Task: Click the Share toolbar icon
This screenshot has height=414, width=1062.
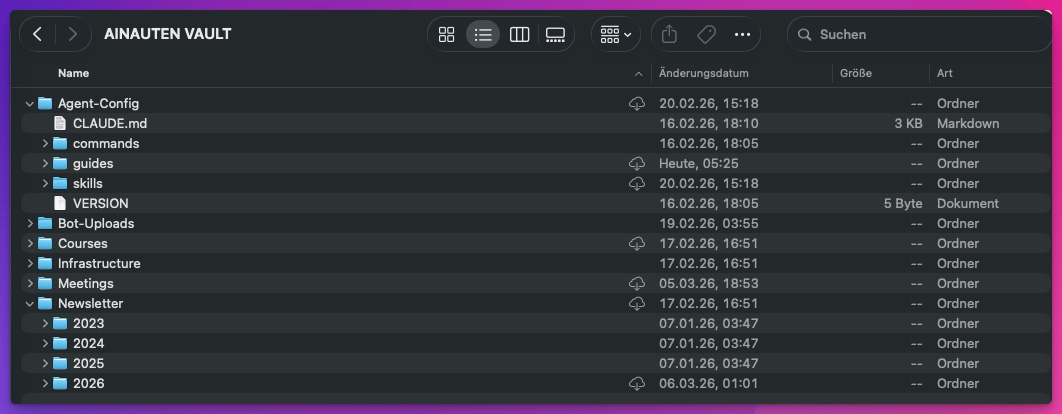Action: point(670,34)
